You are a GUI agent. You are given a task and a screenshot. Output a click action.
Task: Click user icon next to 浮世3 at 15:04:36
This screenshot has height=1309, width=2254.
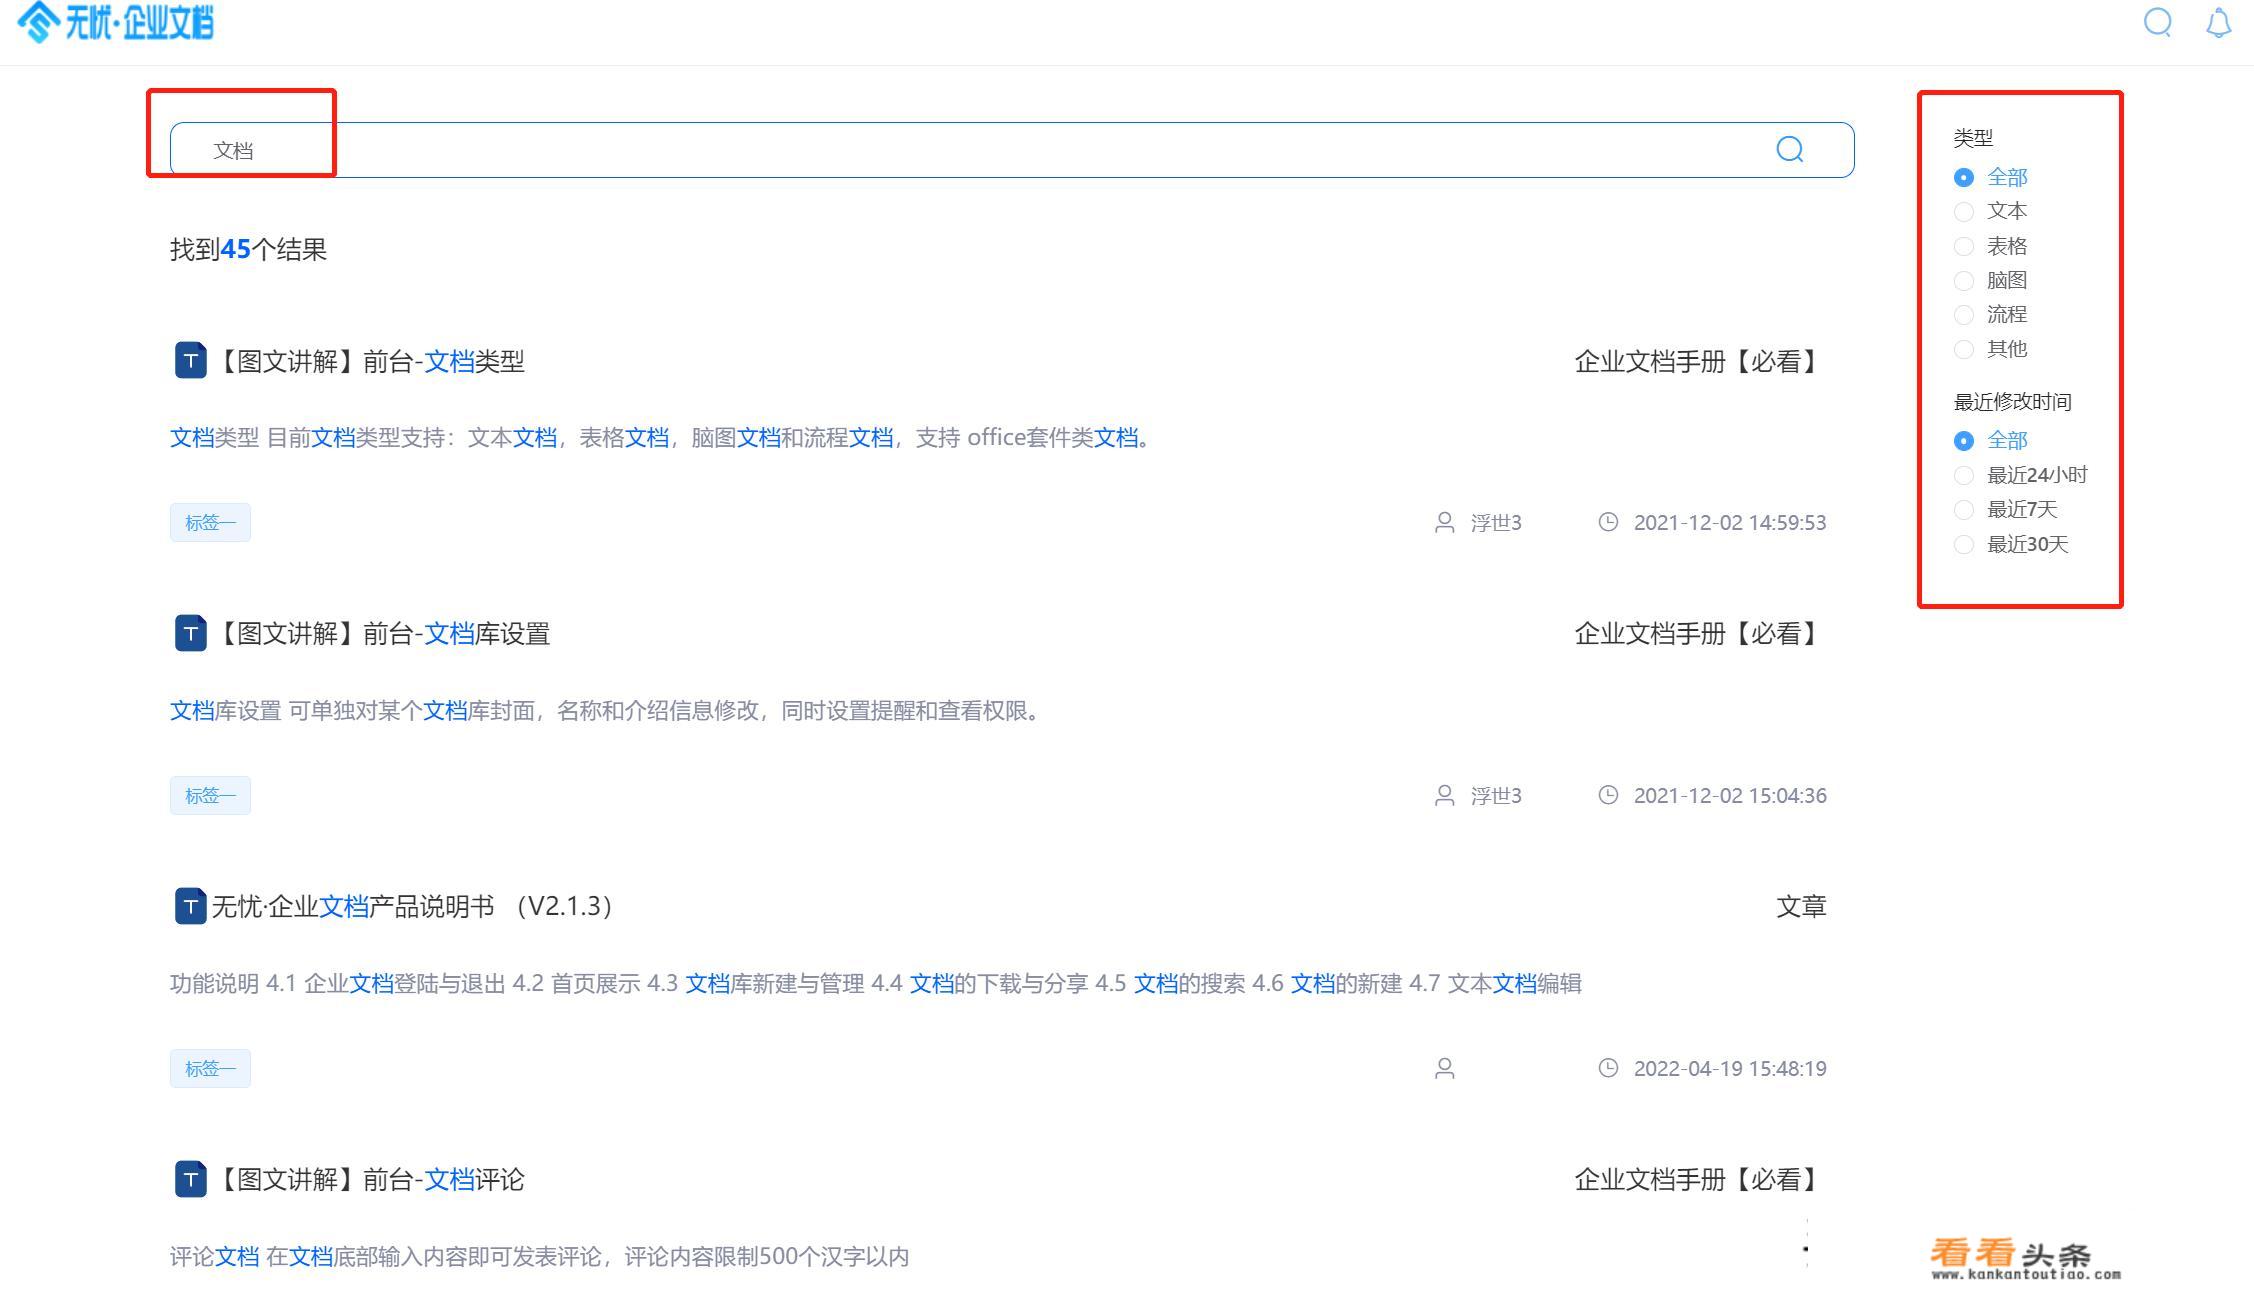point(1444,795)
